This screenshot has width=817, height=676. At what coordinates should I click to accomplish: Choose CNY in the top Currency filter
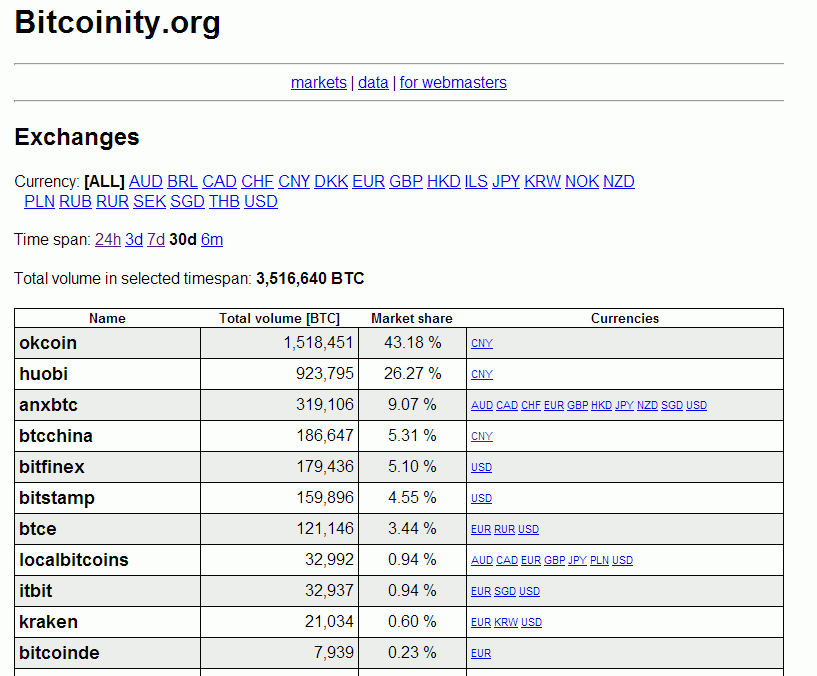(x=294, y=181)
